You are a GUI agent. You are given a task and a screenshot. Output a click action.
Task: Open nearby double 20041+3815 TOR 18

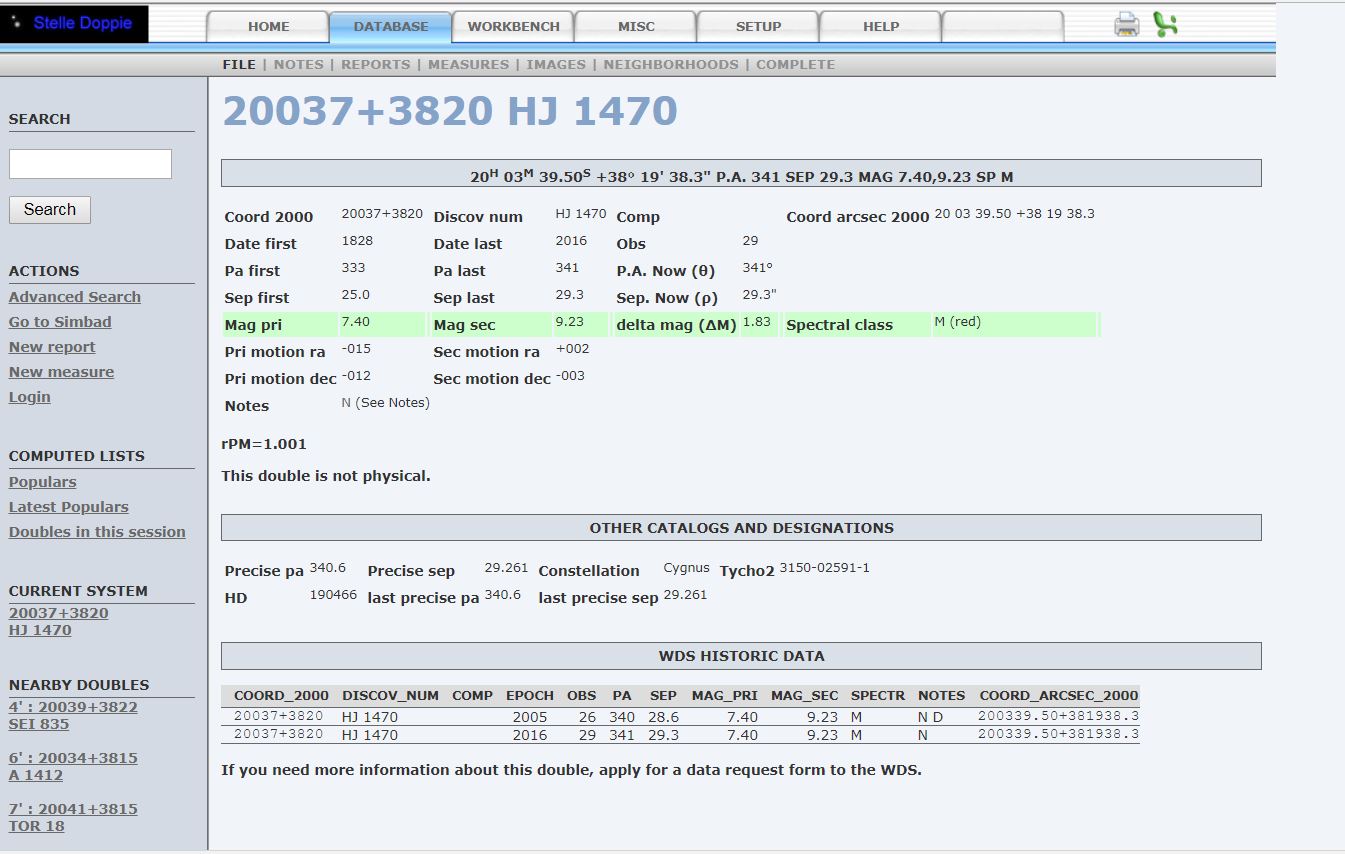[x=73, y=817]
